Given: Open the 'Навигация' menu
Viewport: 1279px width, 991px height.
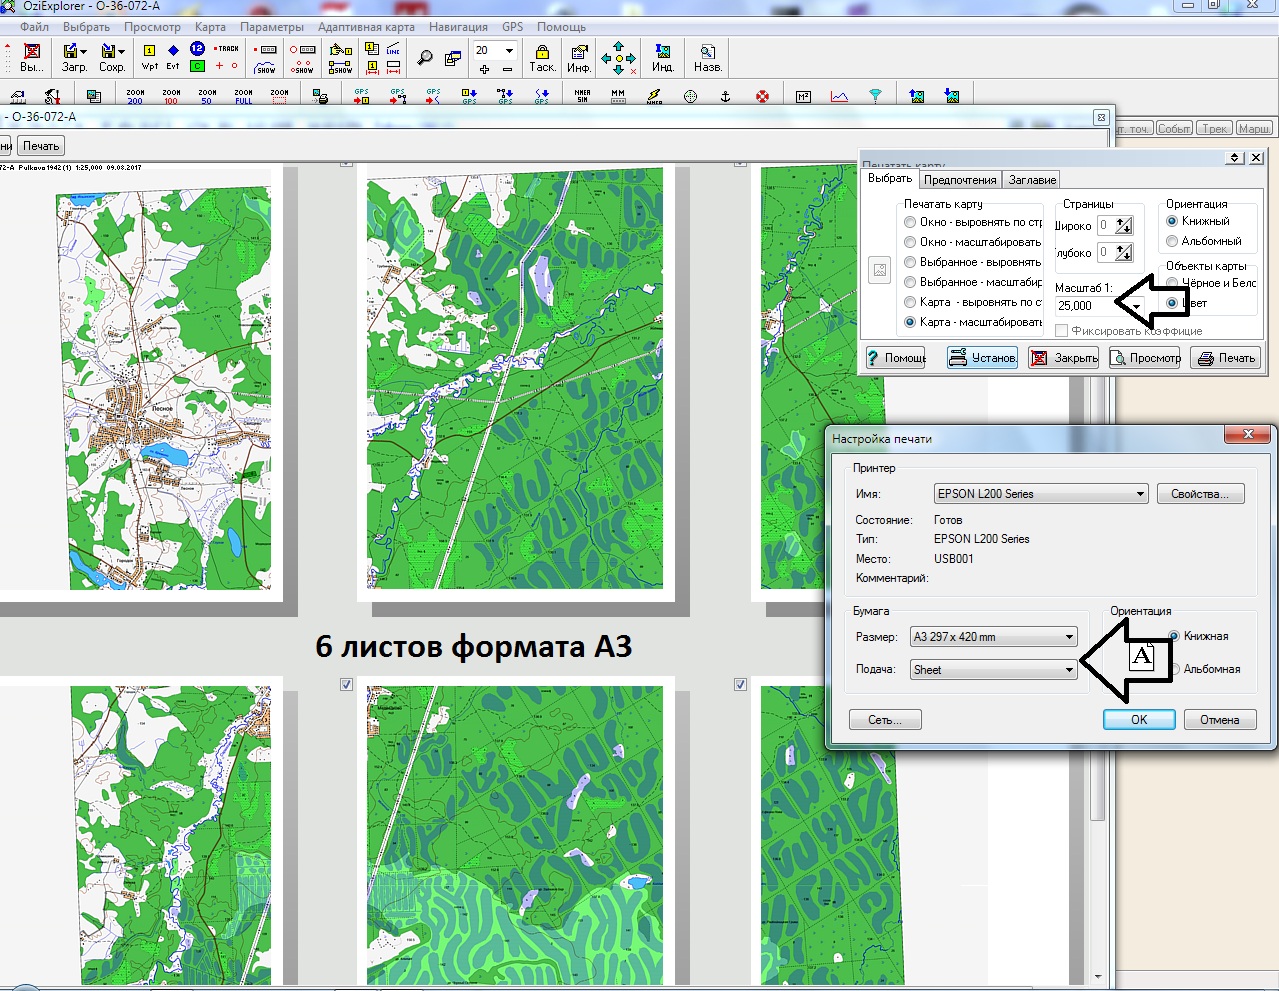Looking at the screenshot, I should 458,27.
